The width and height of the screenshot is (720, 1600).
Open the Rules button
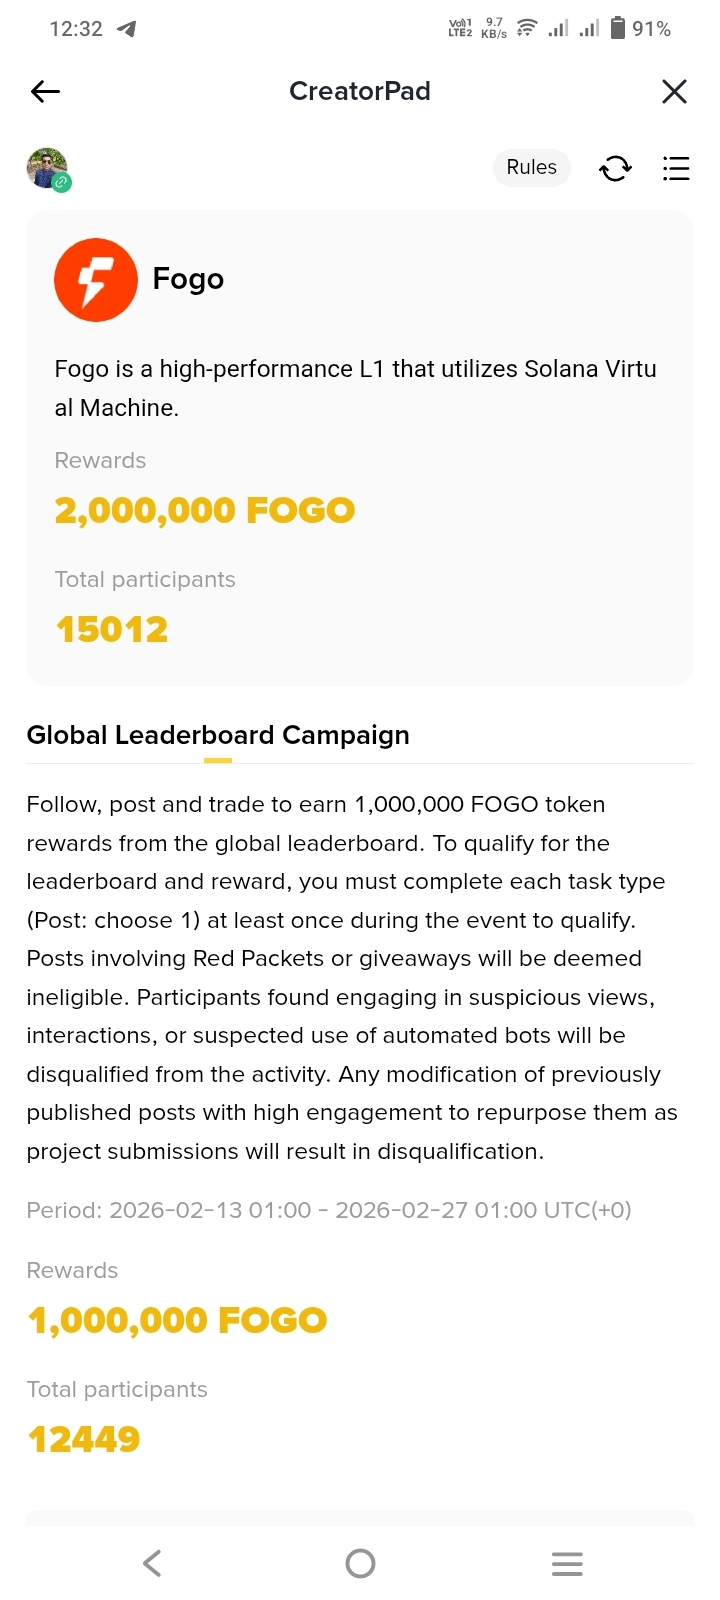tap(531, 168)
